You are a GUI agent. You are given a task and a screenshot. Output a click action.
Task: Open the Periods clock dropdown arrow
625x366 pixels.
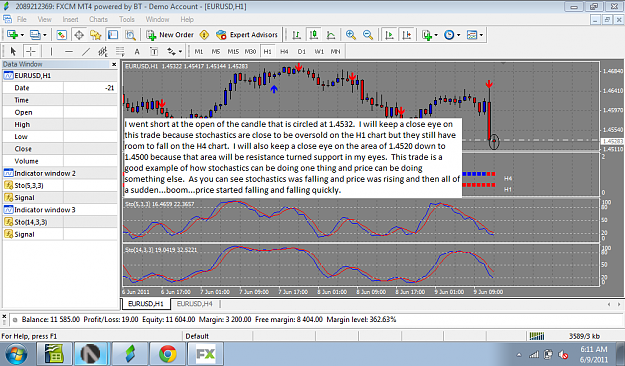pyautogui.click(x=458, y=35)
